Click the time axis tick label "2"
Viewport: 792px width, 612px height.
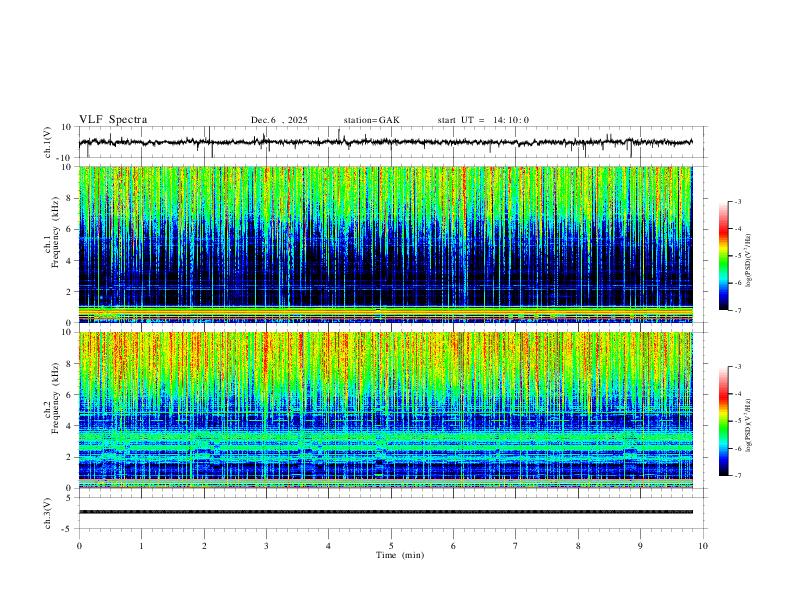click(x=204, y=546)
